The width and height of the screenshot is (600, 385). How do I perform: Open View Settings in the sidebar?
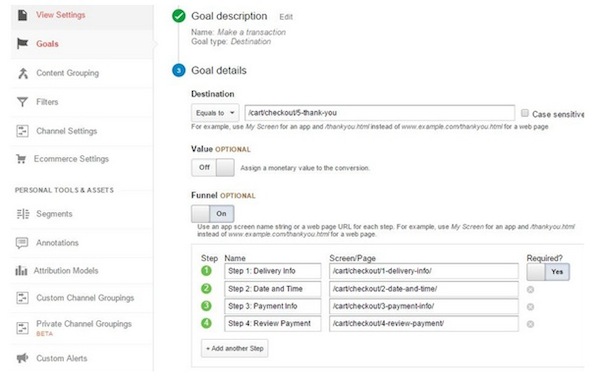click(61, 15)
